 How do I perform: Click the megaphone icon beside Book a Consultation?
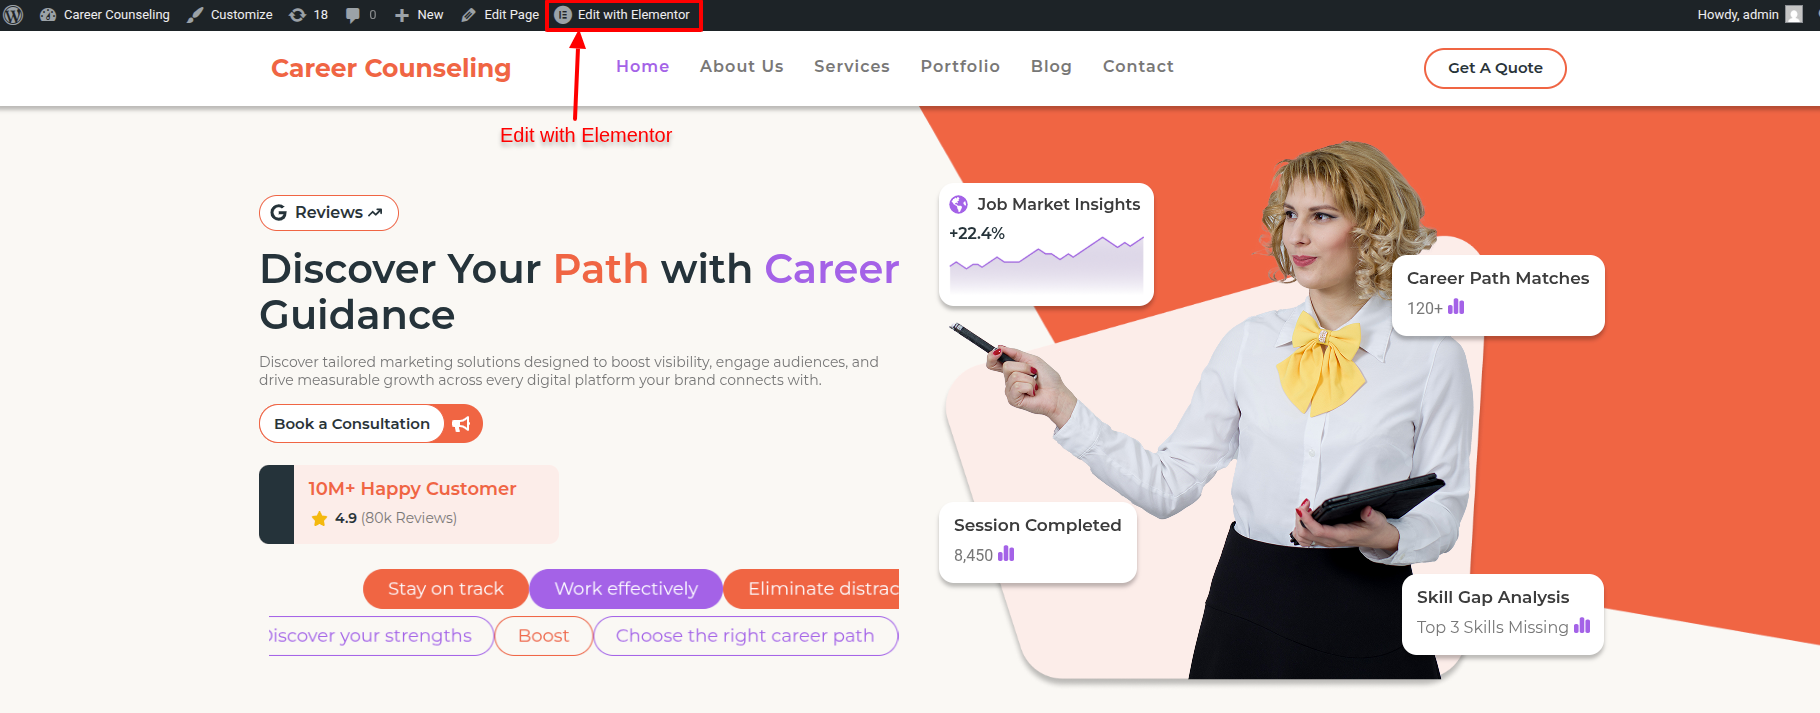(x=461, y=424)
